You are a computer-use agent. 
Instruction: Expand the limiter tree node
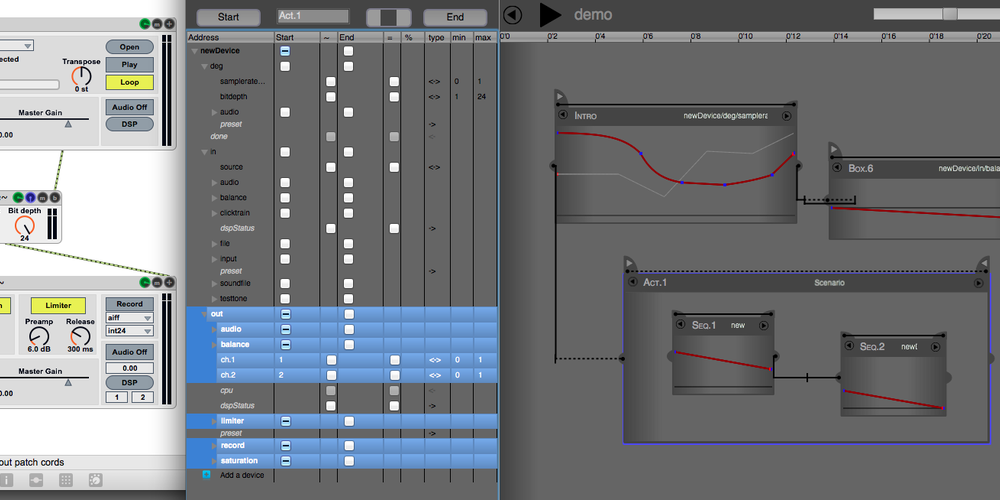(x=214, y=421)
